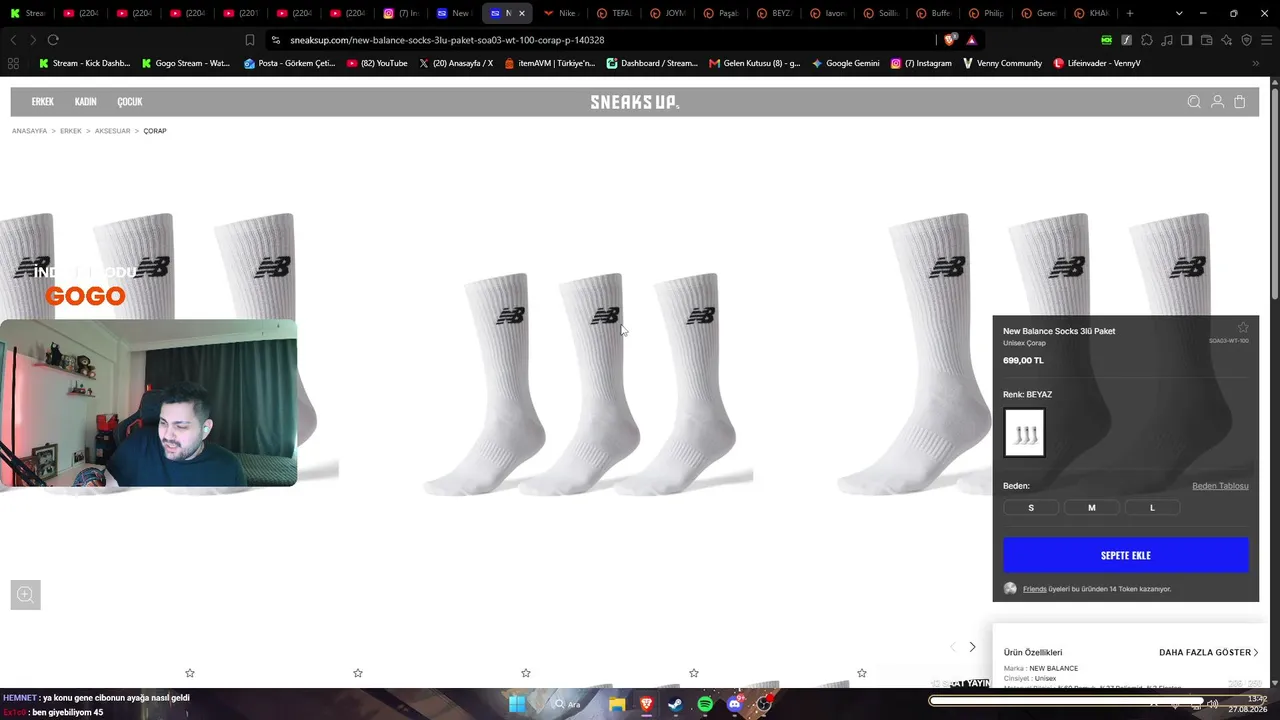
Task: Select size L
Action: point(1152,508)
